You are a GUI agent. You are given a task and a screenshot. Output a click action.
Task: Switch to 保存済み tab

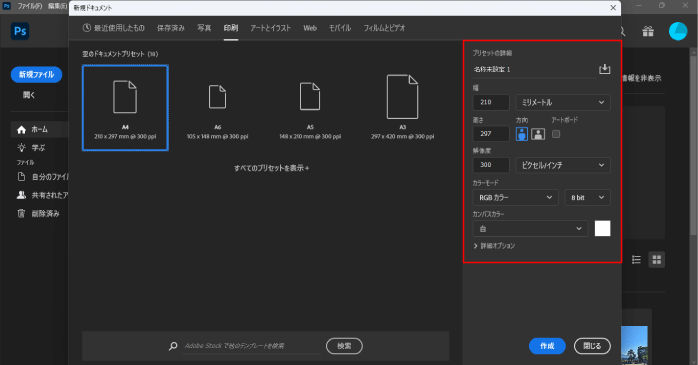tap(171, 28)
